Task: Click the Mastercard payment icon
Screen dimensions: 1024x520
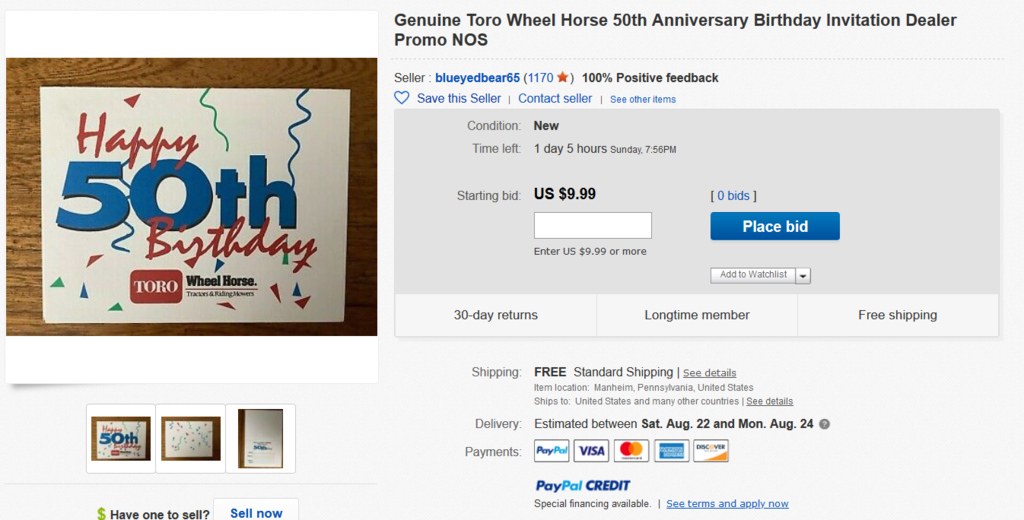Action: point(631,451)
